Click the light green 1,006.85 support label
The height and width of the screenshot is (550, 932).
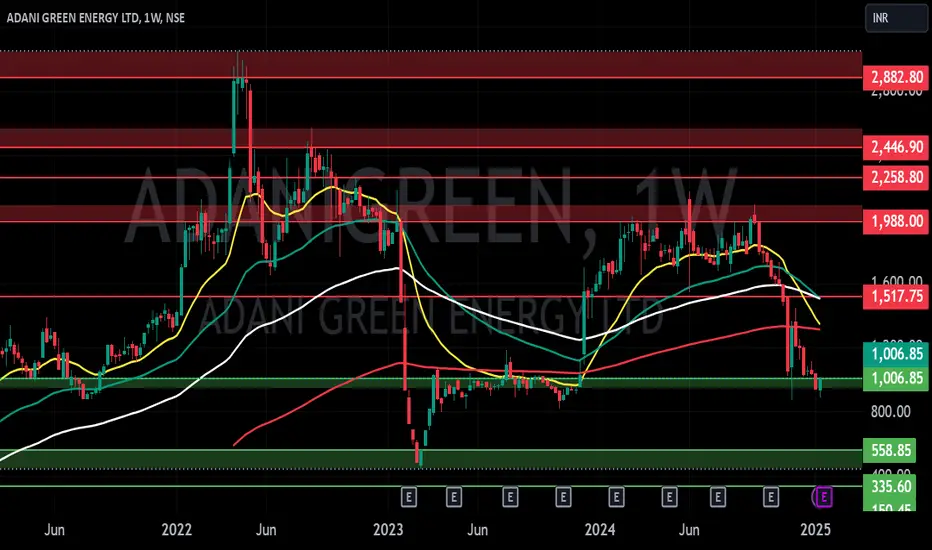pos(896,378)
